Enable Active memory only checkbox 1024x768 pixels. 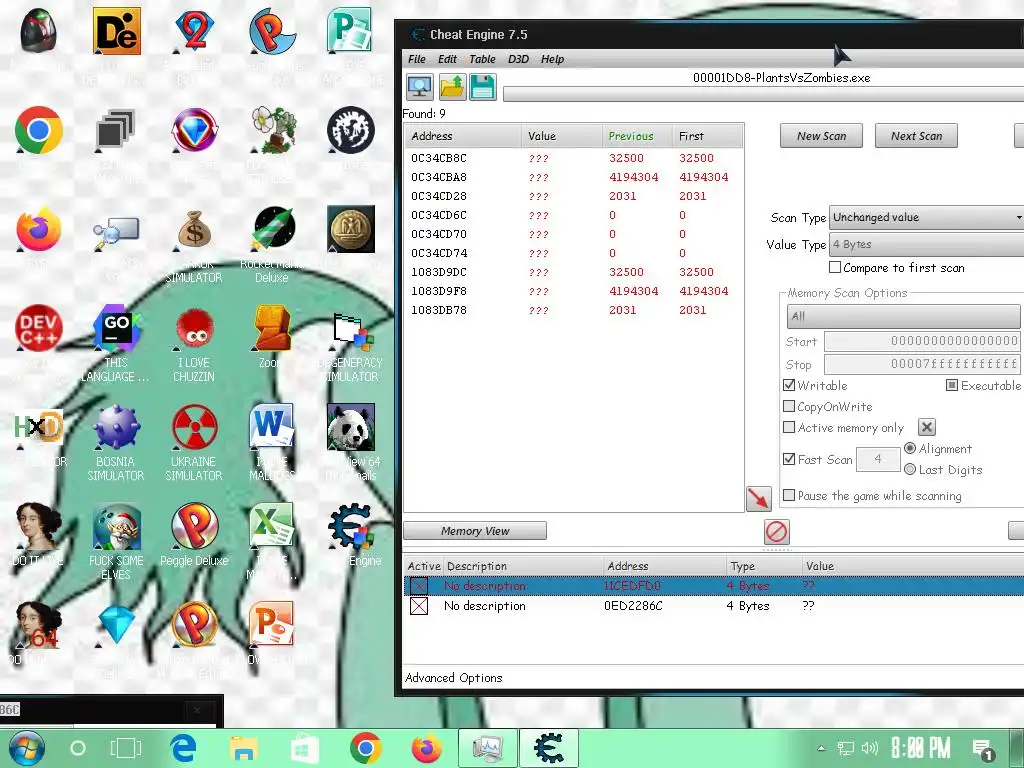tap(789, 427)
